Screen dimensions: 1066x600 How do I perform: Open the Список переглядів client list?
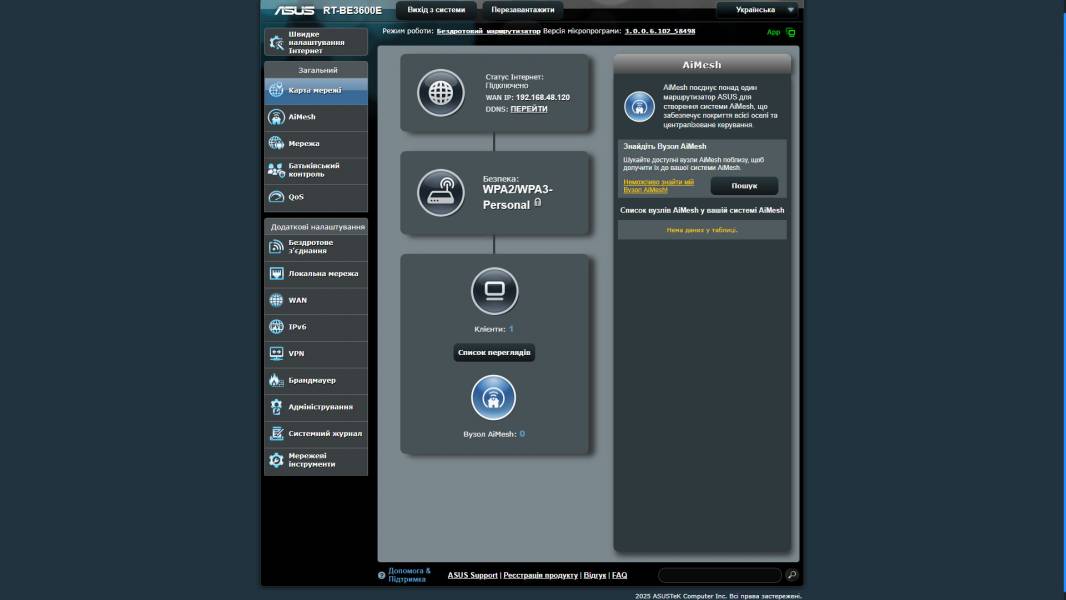coord(494,353)
